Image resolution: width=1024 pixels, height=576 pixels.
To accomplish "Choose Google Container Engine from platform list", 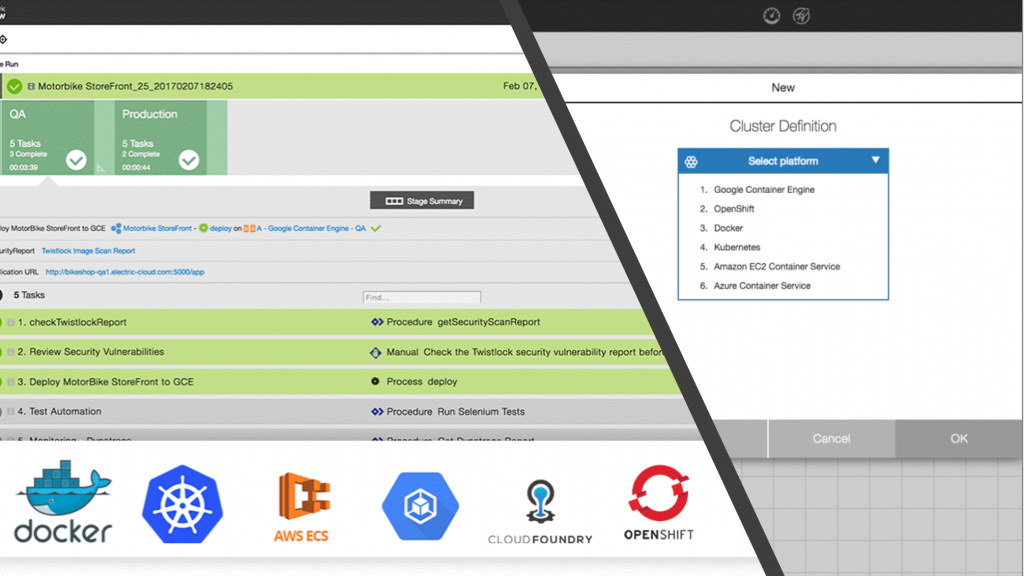I will coord(764,189).
